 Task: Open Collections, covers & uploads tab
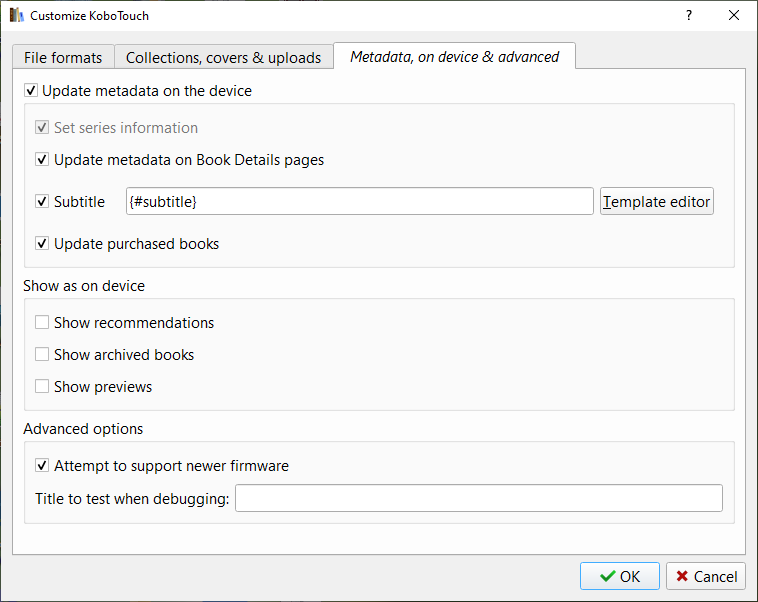pos(223,57)
